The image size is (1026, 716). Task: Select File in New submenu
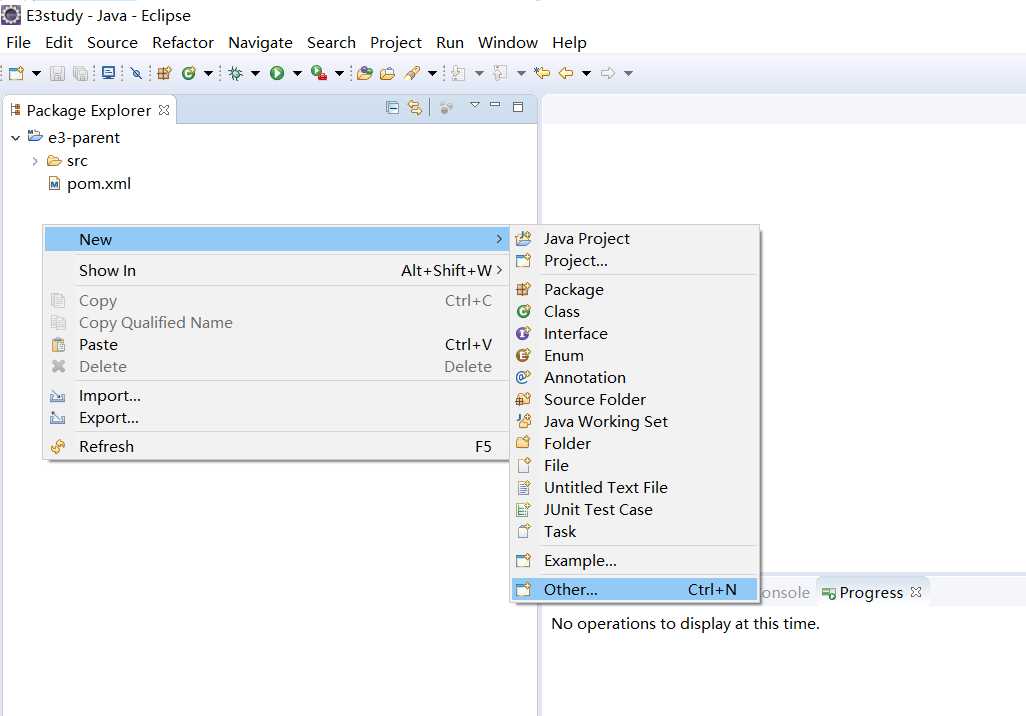tap(635, 466)
